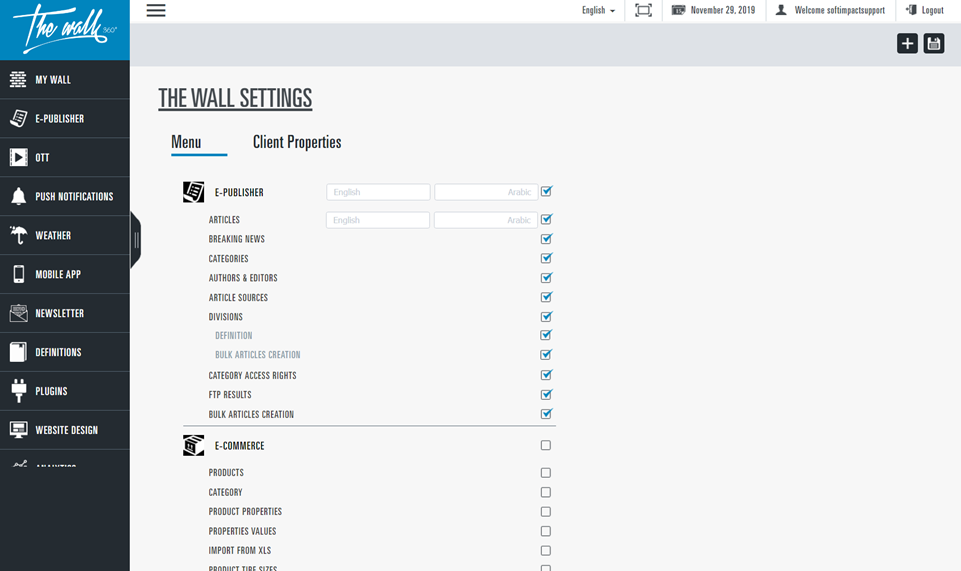Screen dimensions: 961x571
Task: Enable the Product Properties checkbox
Action: [x=545, y=512]
